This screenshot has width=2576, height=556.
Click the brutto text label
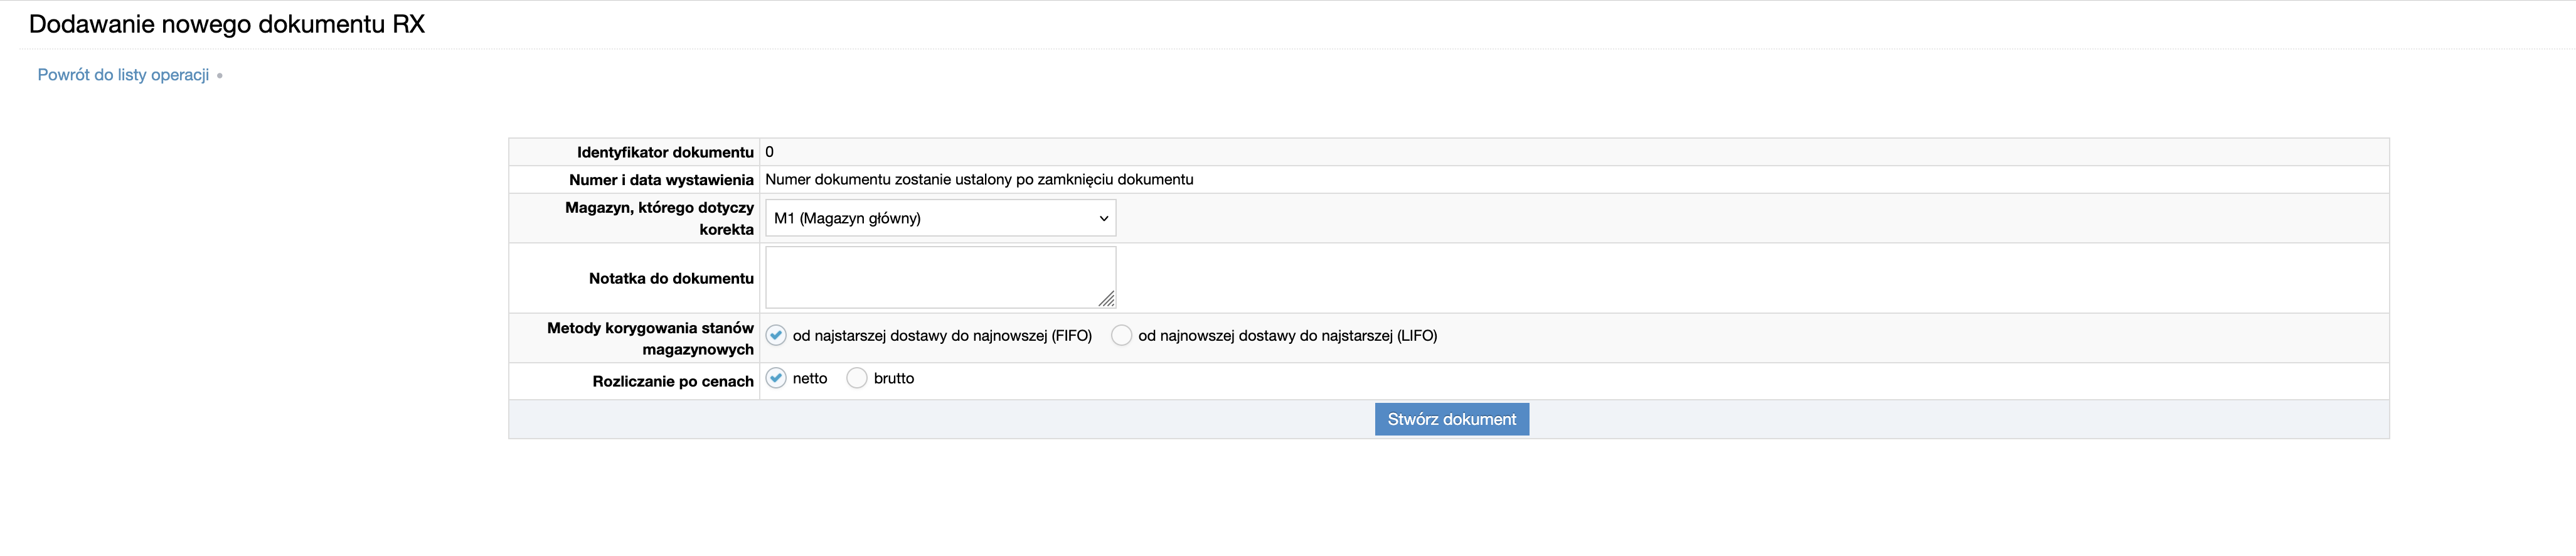coord(893,378)
